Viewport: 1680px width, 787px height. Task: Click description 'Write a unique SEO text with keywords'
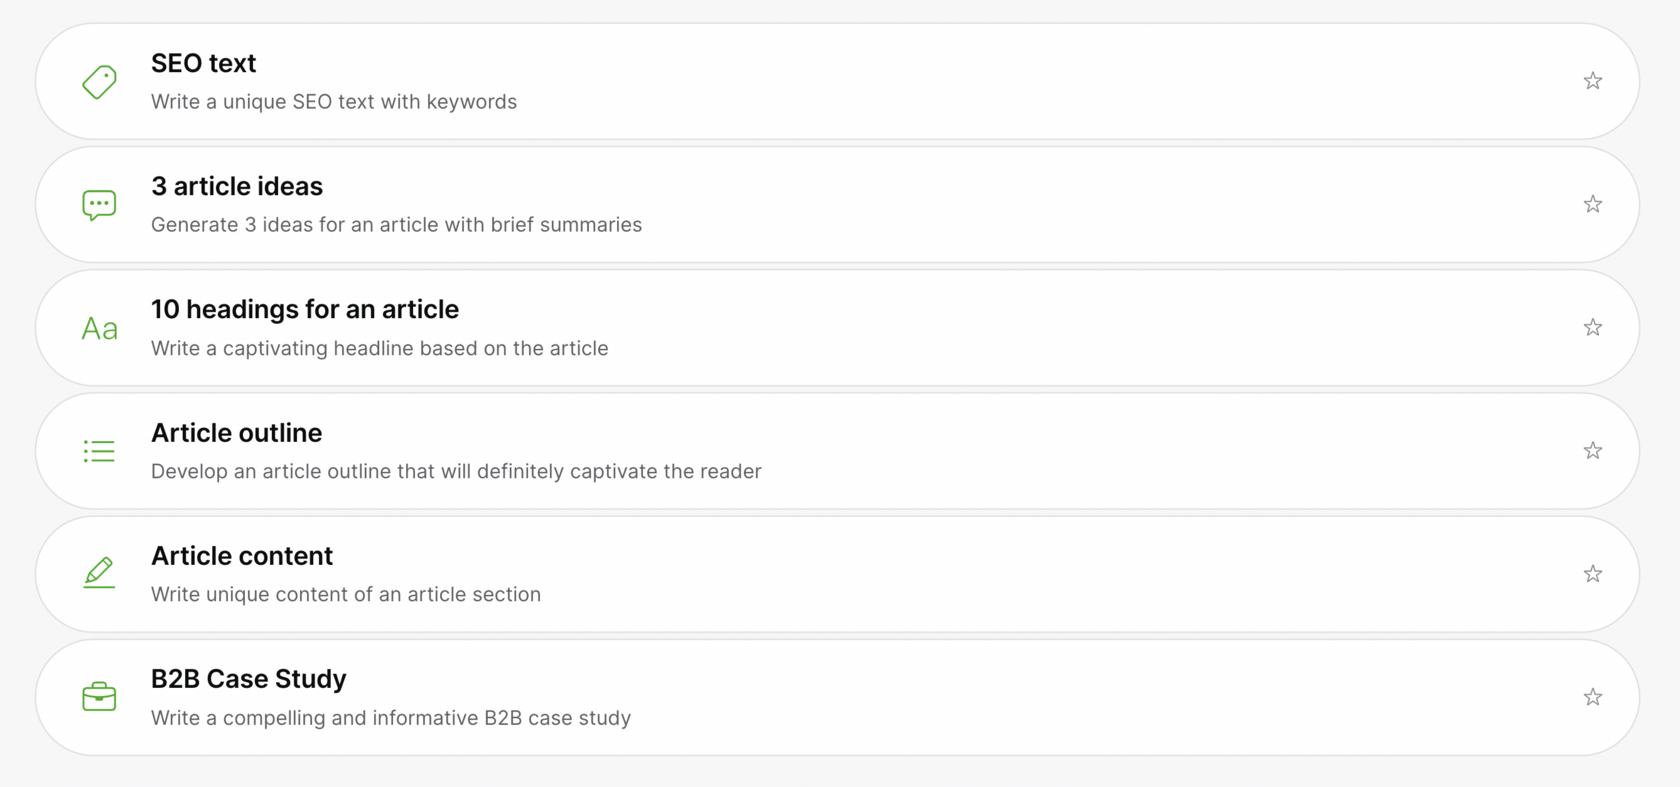point(334,102)
